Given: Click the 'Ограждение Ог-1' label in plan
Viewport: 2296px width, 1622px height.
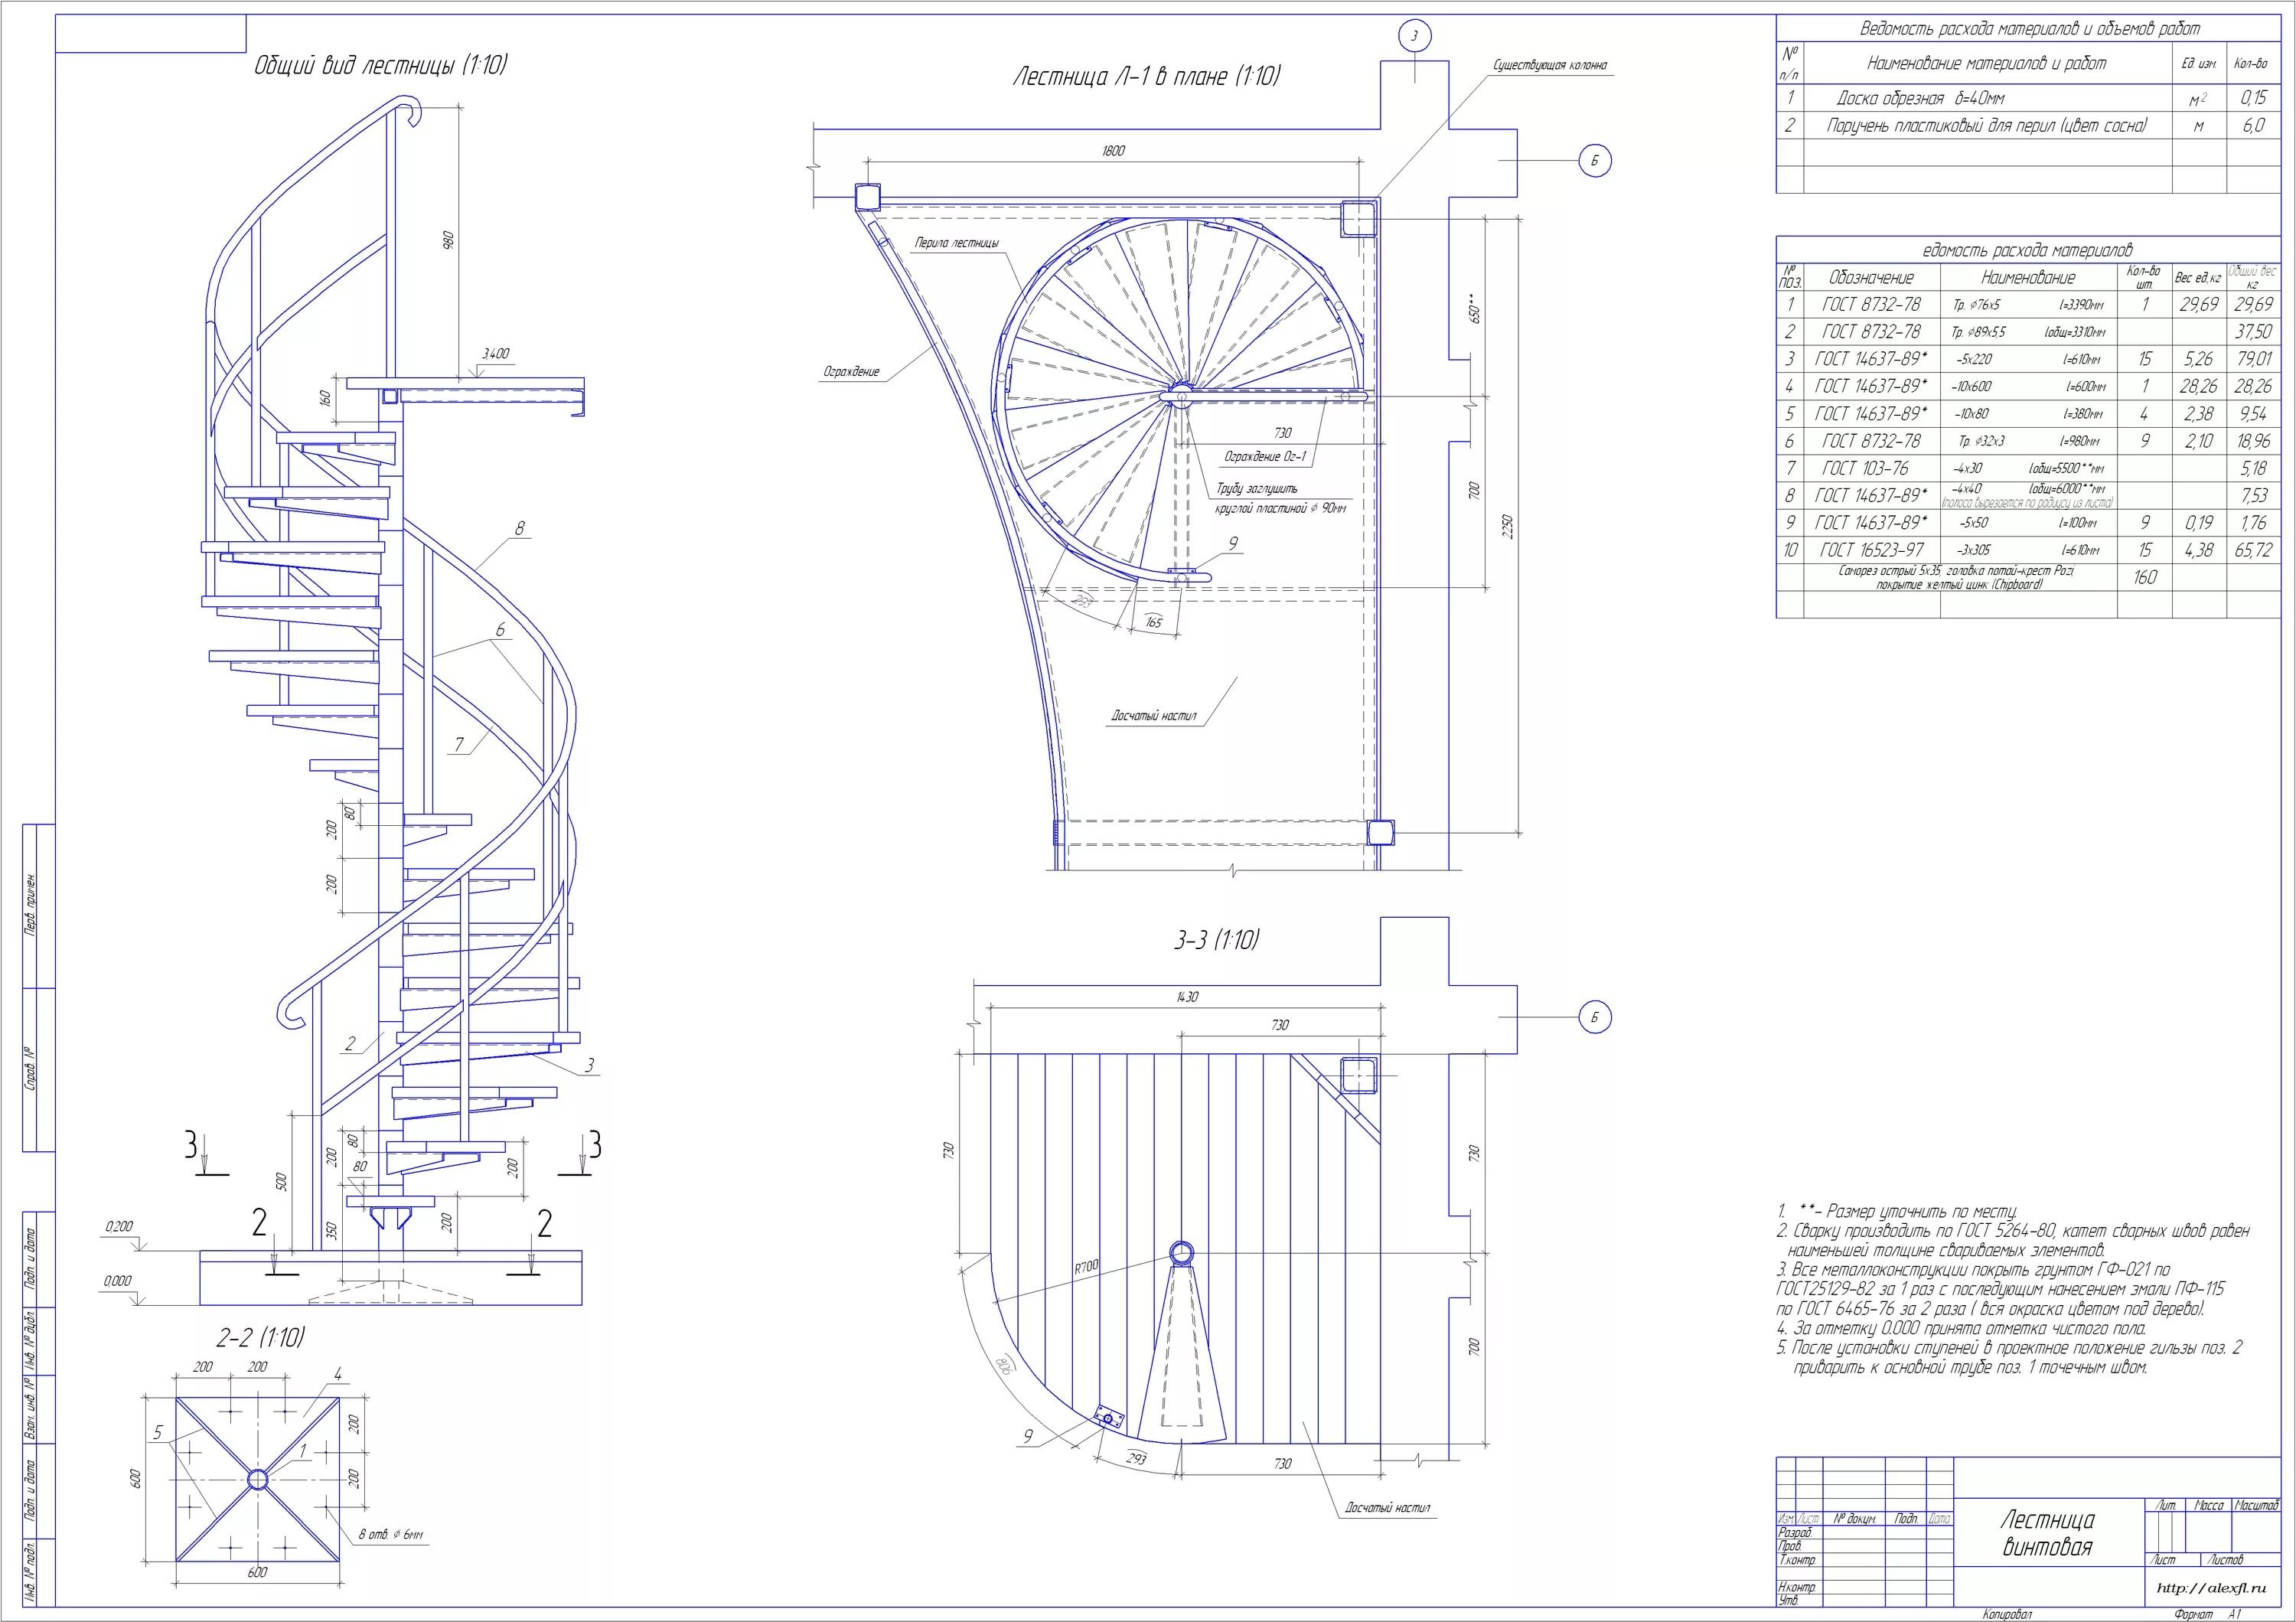Looking at the screenshot, I should tap(1265, 457).
